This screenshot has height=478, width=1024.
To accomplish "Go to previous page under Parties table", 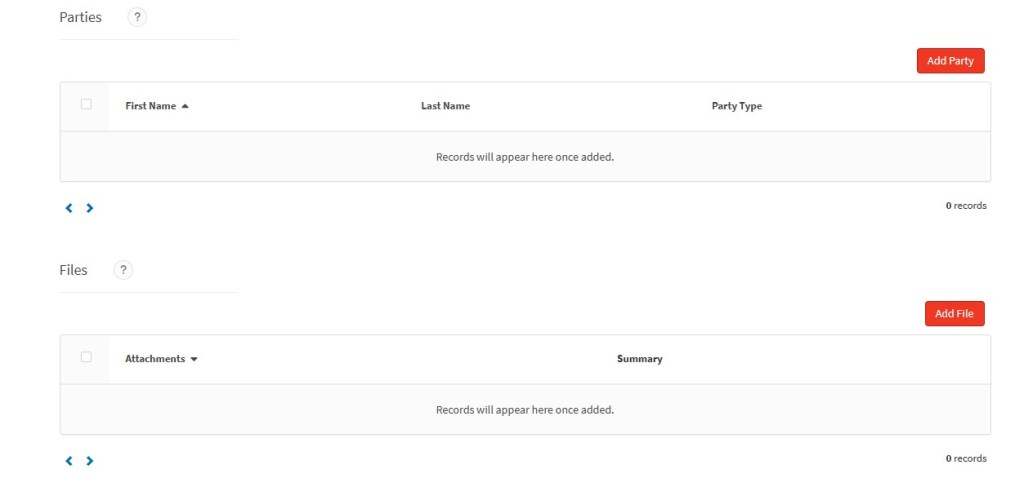I will pos(69,208).
